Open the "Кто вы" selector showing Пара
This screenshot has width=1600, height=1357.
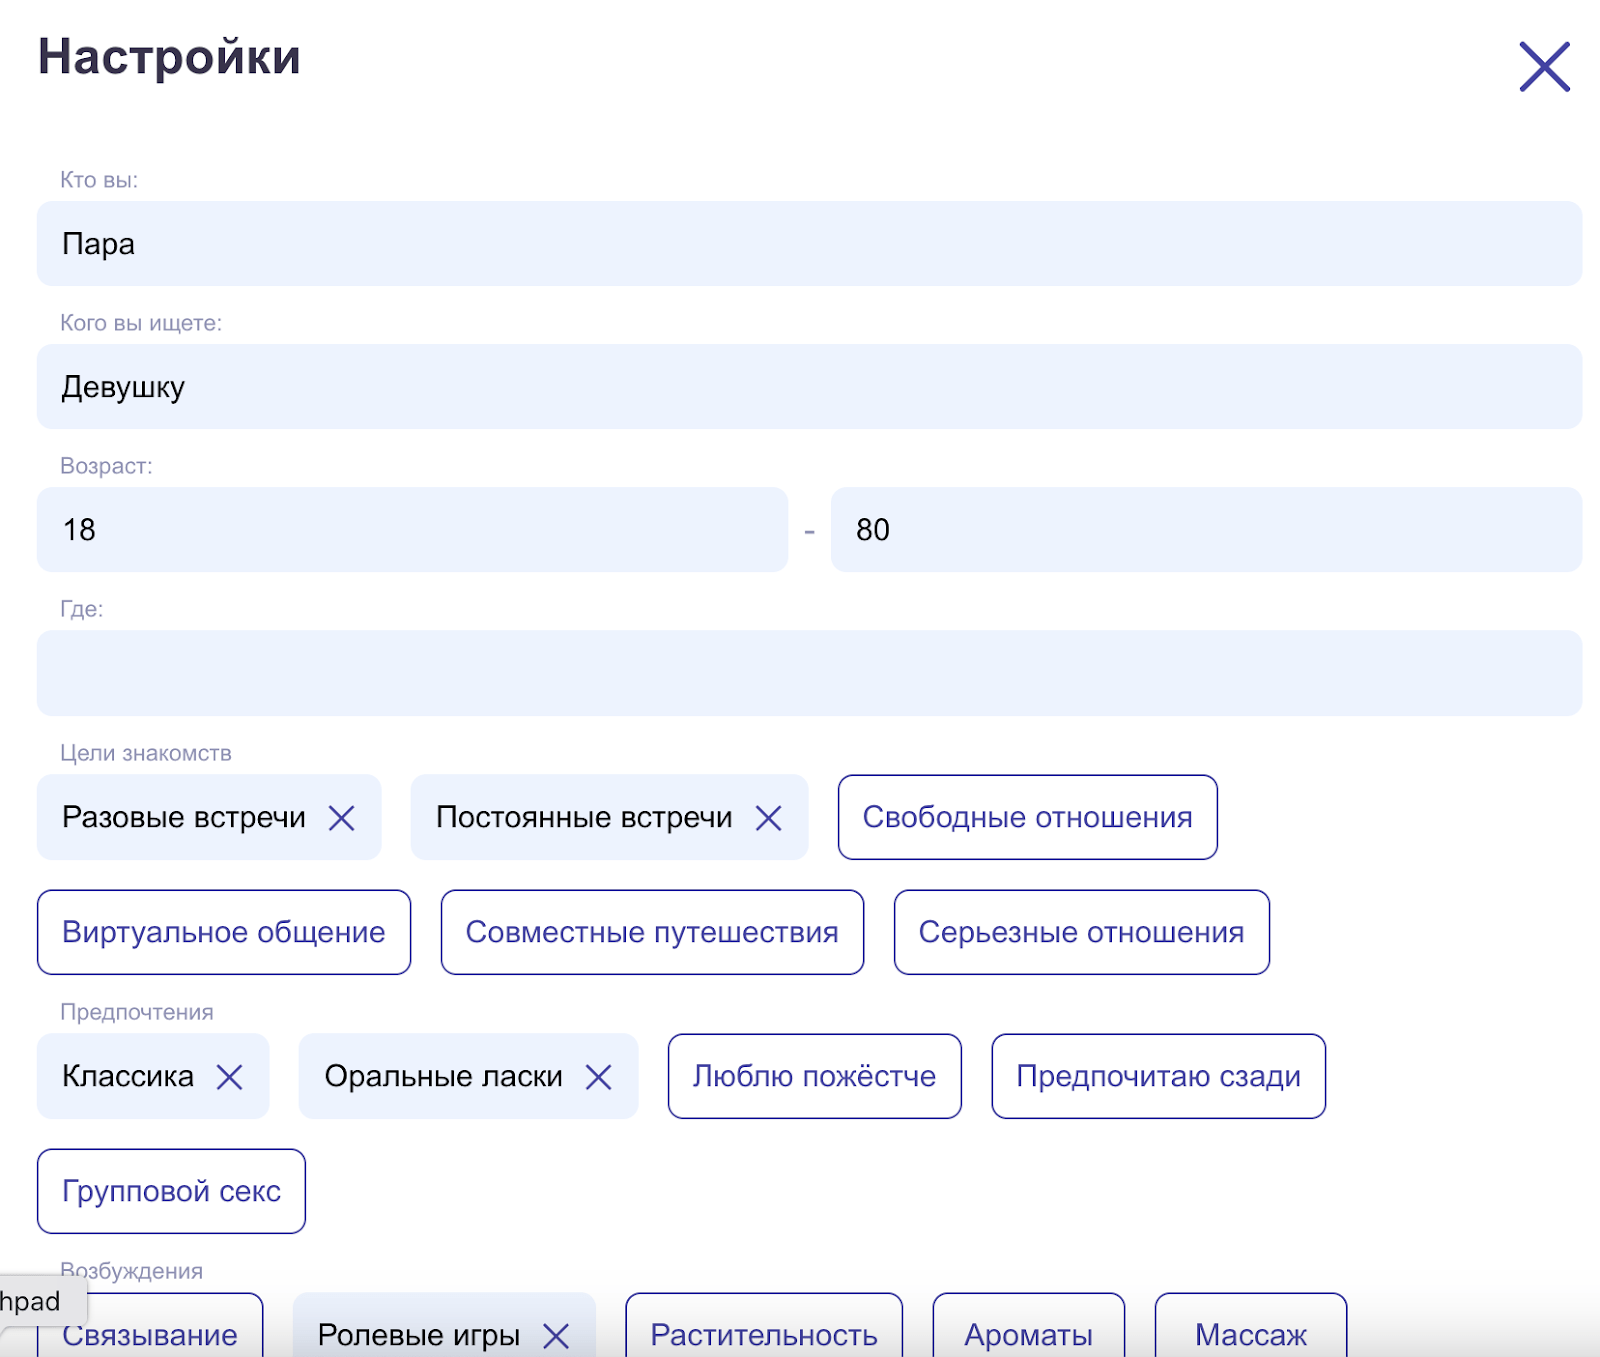(x=800, y=244)
